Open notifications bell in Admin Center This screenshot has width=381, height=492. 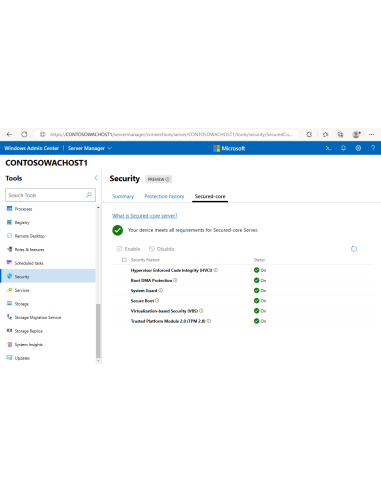[343, 148]
